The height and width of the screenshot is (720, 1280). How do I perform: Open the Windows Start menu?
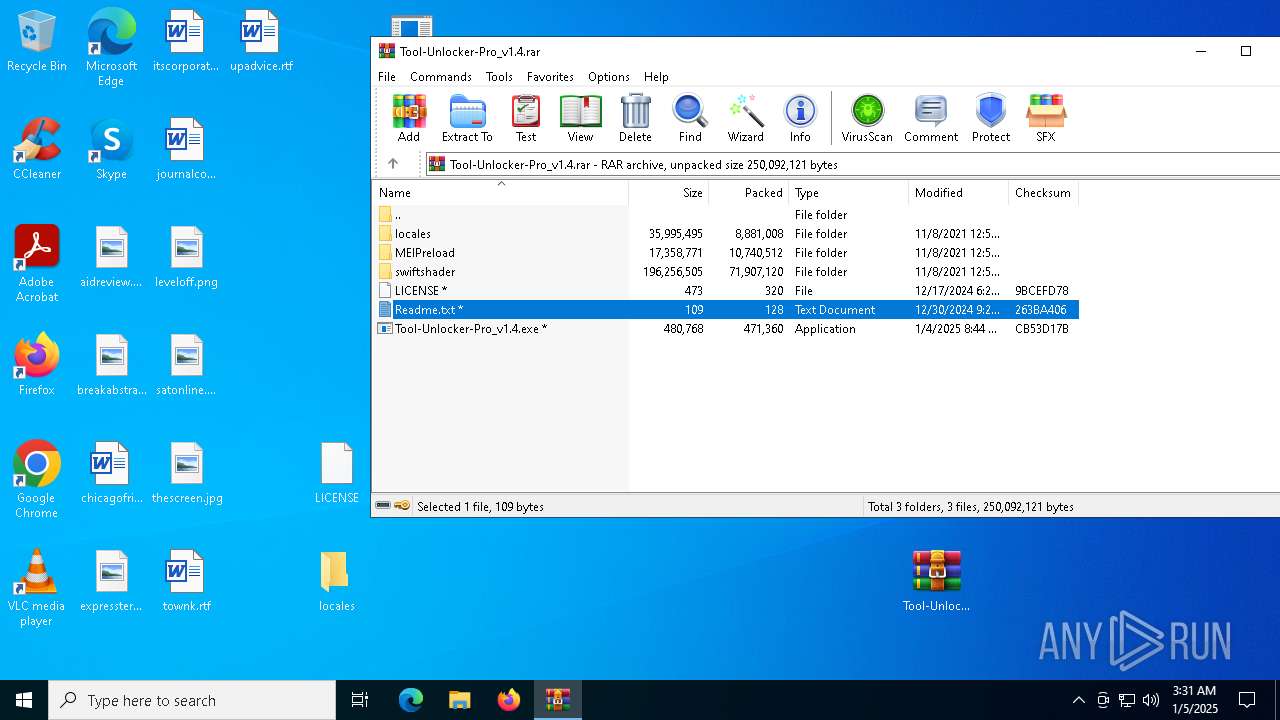point(24,700)
